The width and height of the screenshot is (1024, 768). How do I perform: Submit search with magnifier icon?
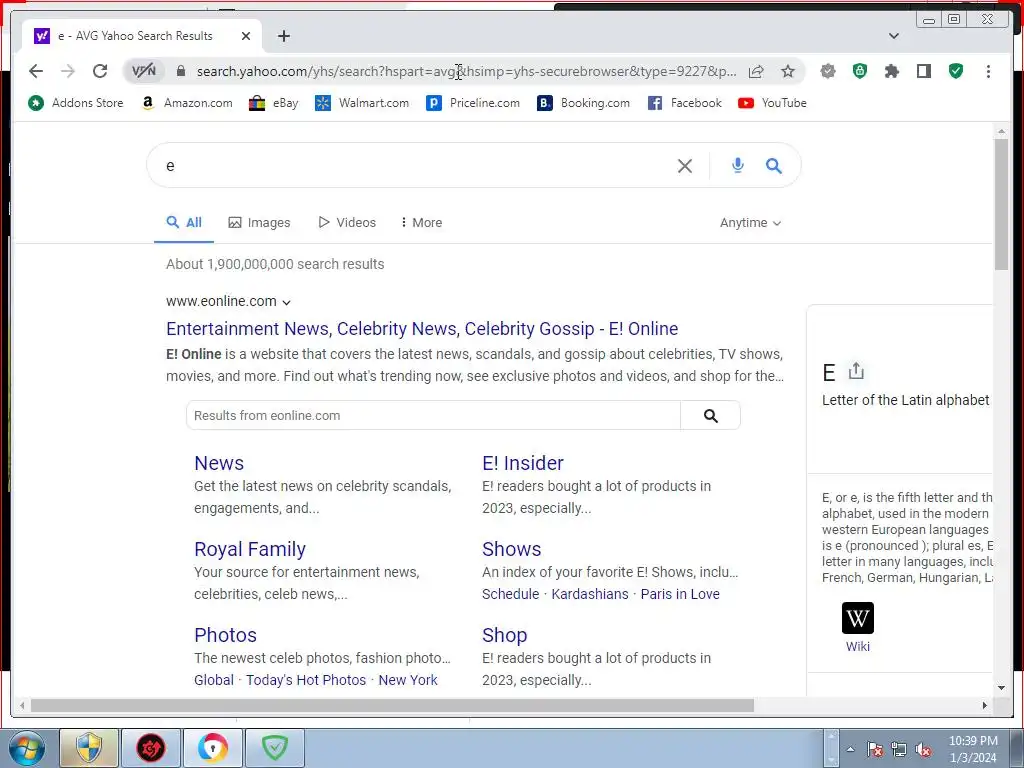pyautogui.click(x=774, y=166)
